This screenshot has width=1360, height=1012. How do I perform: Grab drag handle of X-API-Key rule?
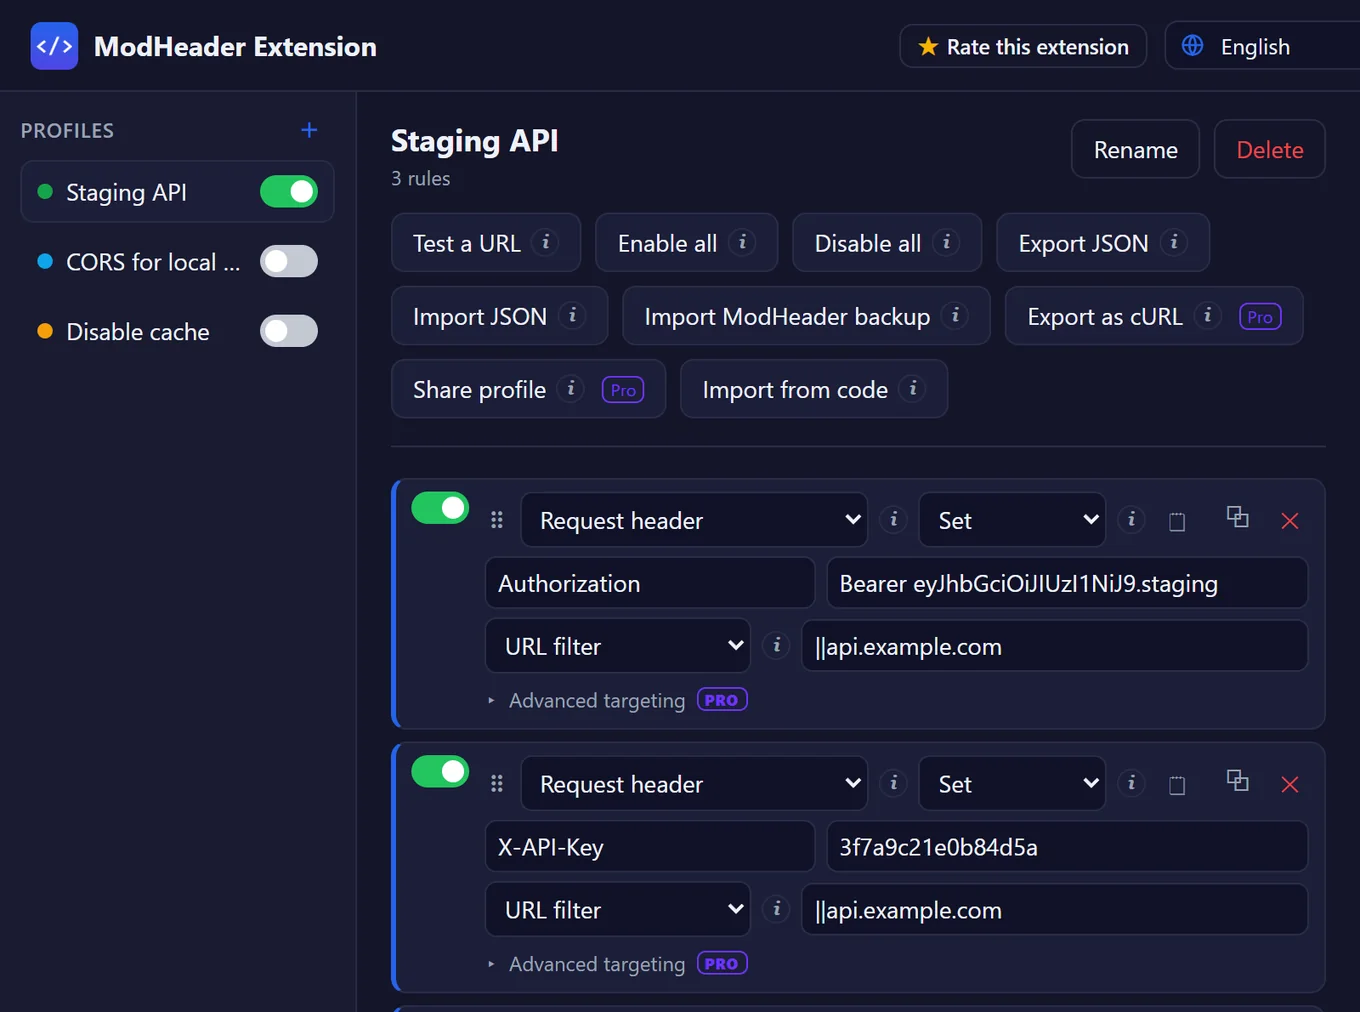coord(497,784)
